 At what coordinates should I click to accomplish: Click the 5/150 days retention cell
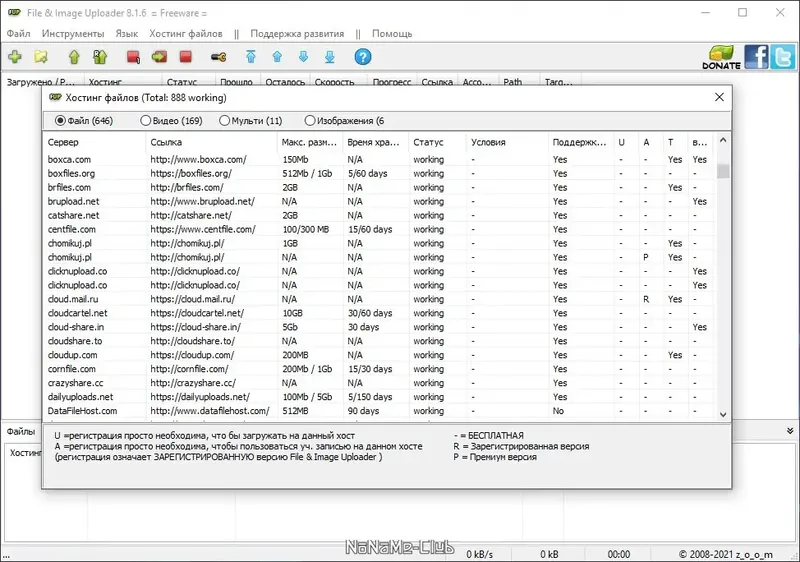(x=370, y=397)
